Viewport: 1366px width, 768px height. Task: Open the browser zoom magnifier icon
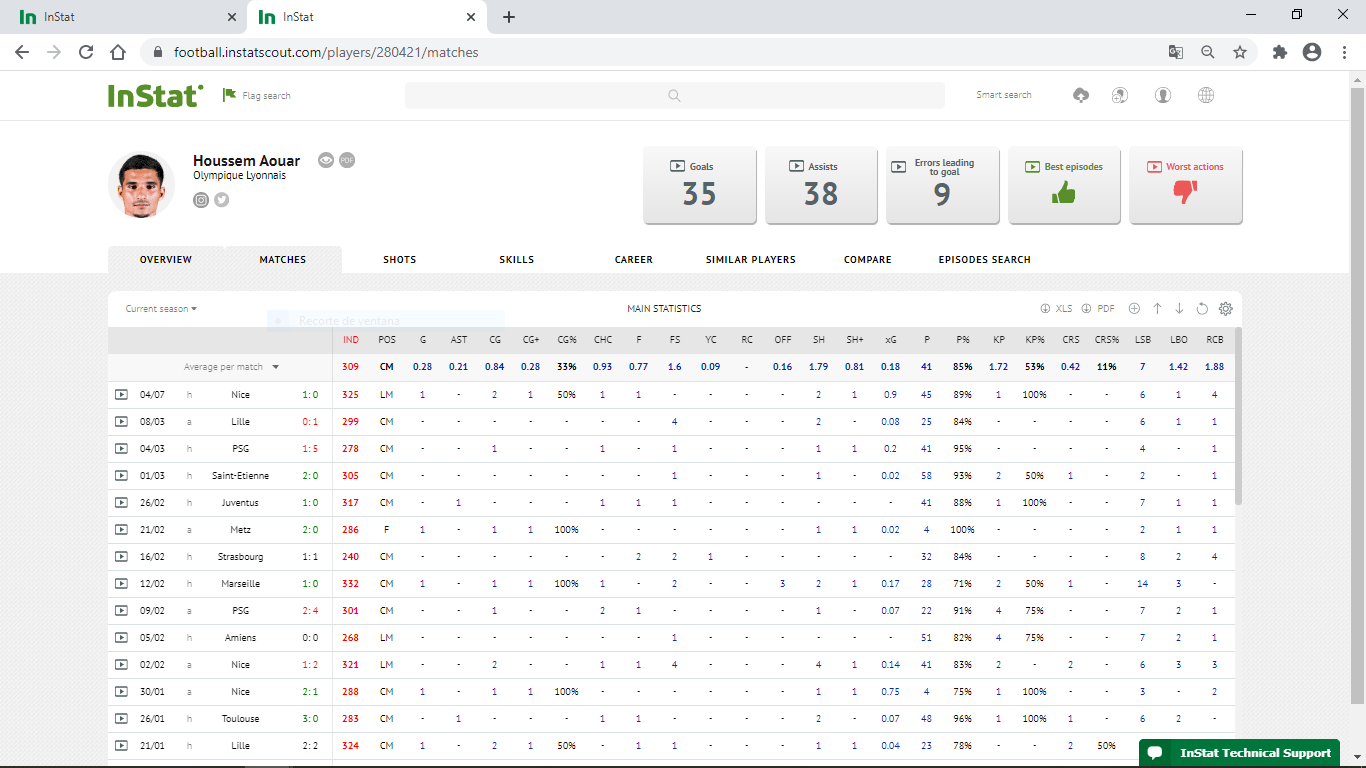tap(1208, 52)
